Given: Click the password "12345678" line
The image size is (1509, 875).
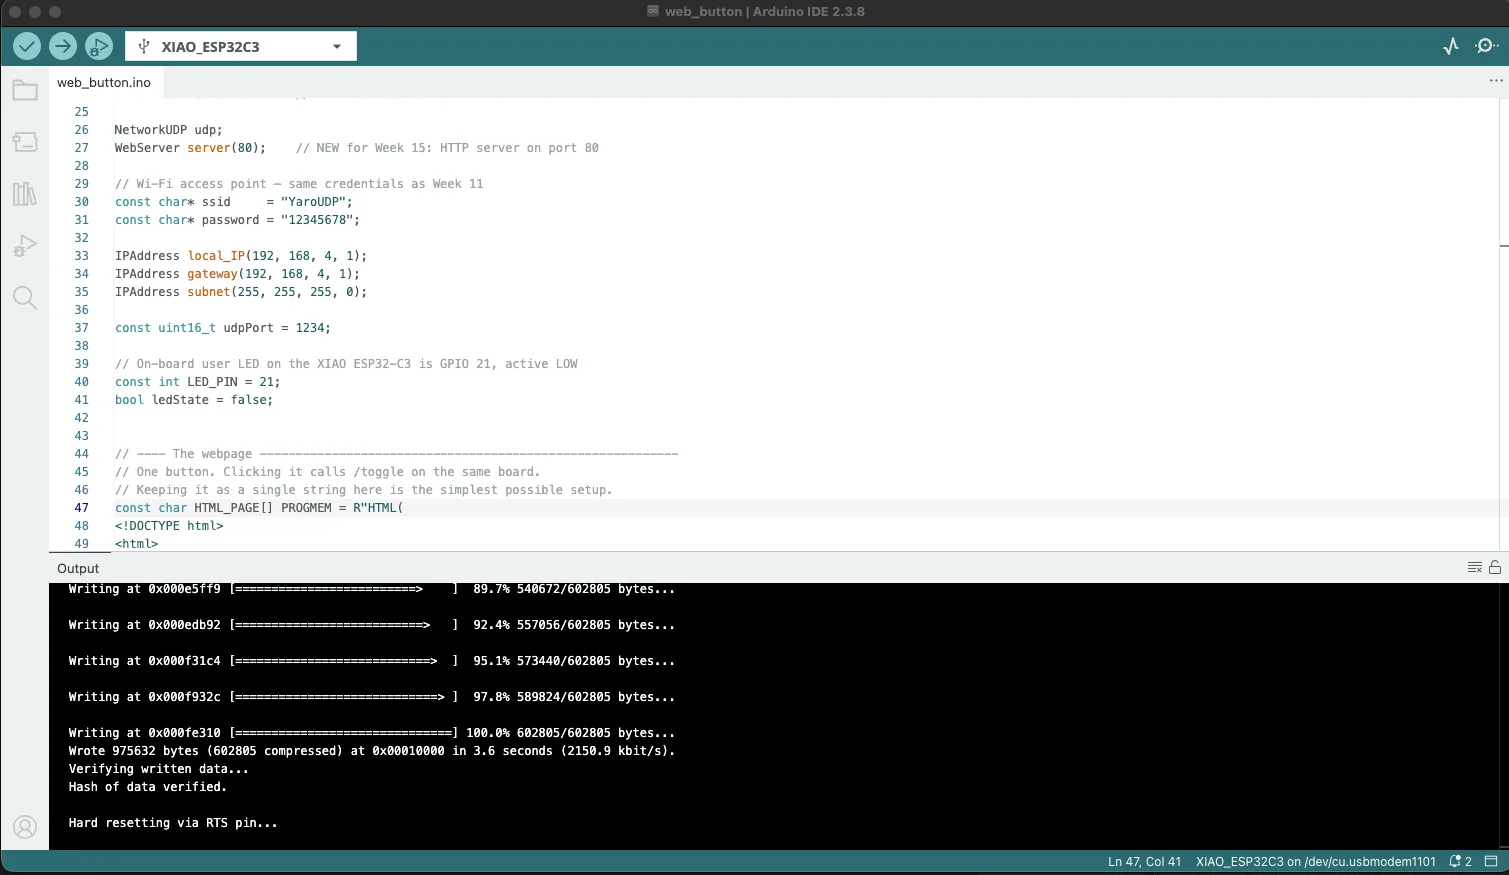Looking at the screenshot, I should (237, 220).
